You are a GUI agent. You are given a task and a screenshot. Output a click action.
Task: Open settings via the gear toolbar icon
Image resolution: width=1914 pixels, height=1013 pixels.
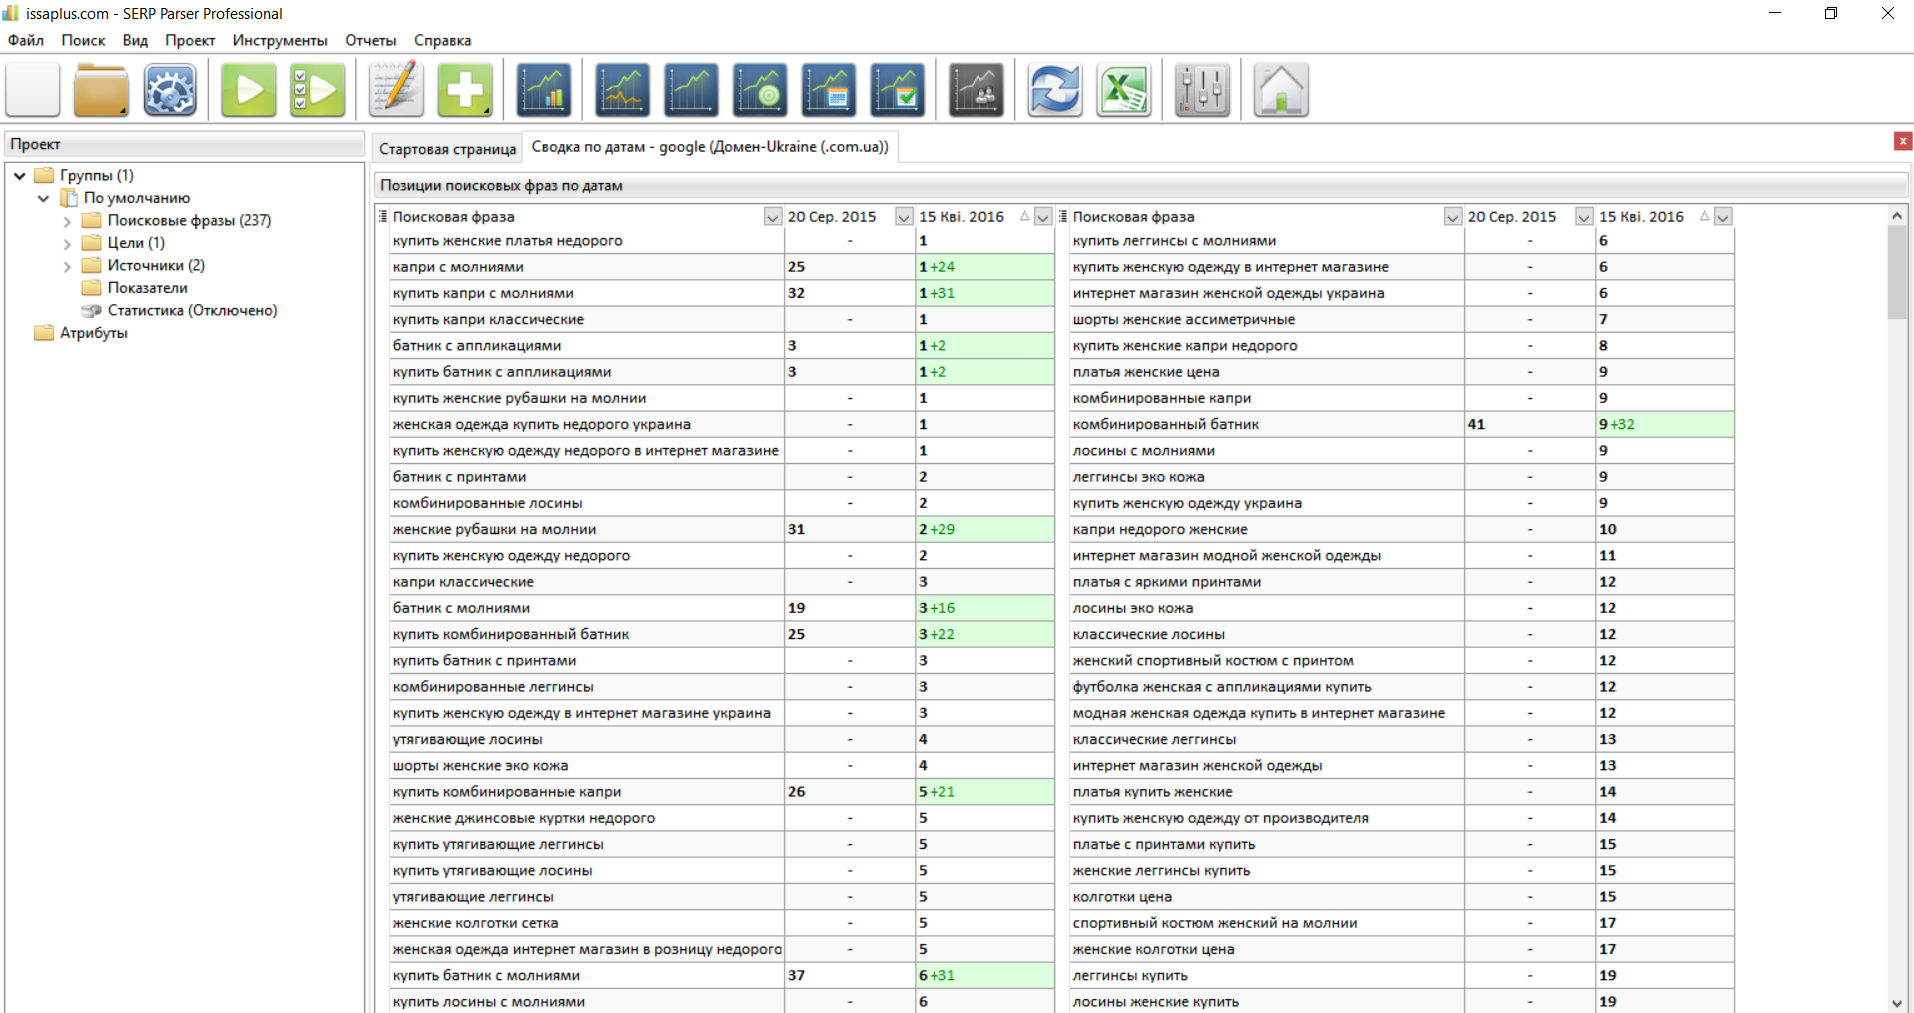point(170,90)
